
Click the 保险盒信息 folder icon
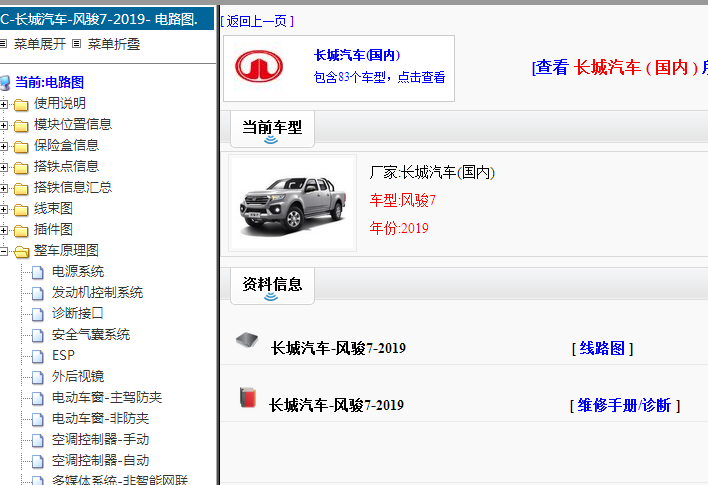point(21,147)
